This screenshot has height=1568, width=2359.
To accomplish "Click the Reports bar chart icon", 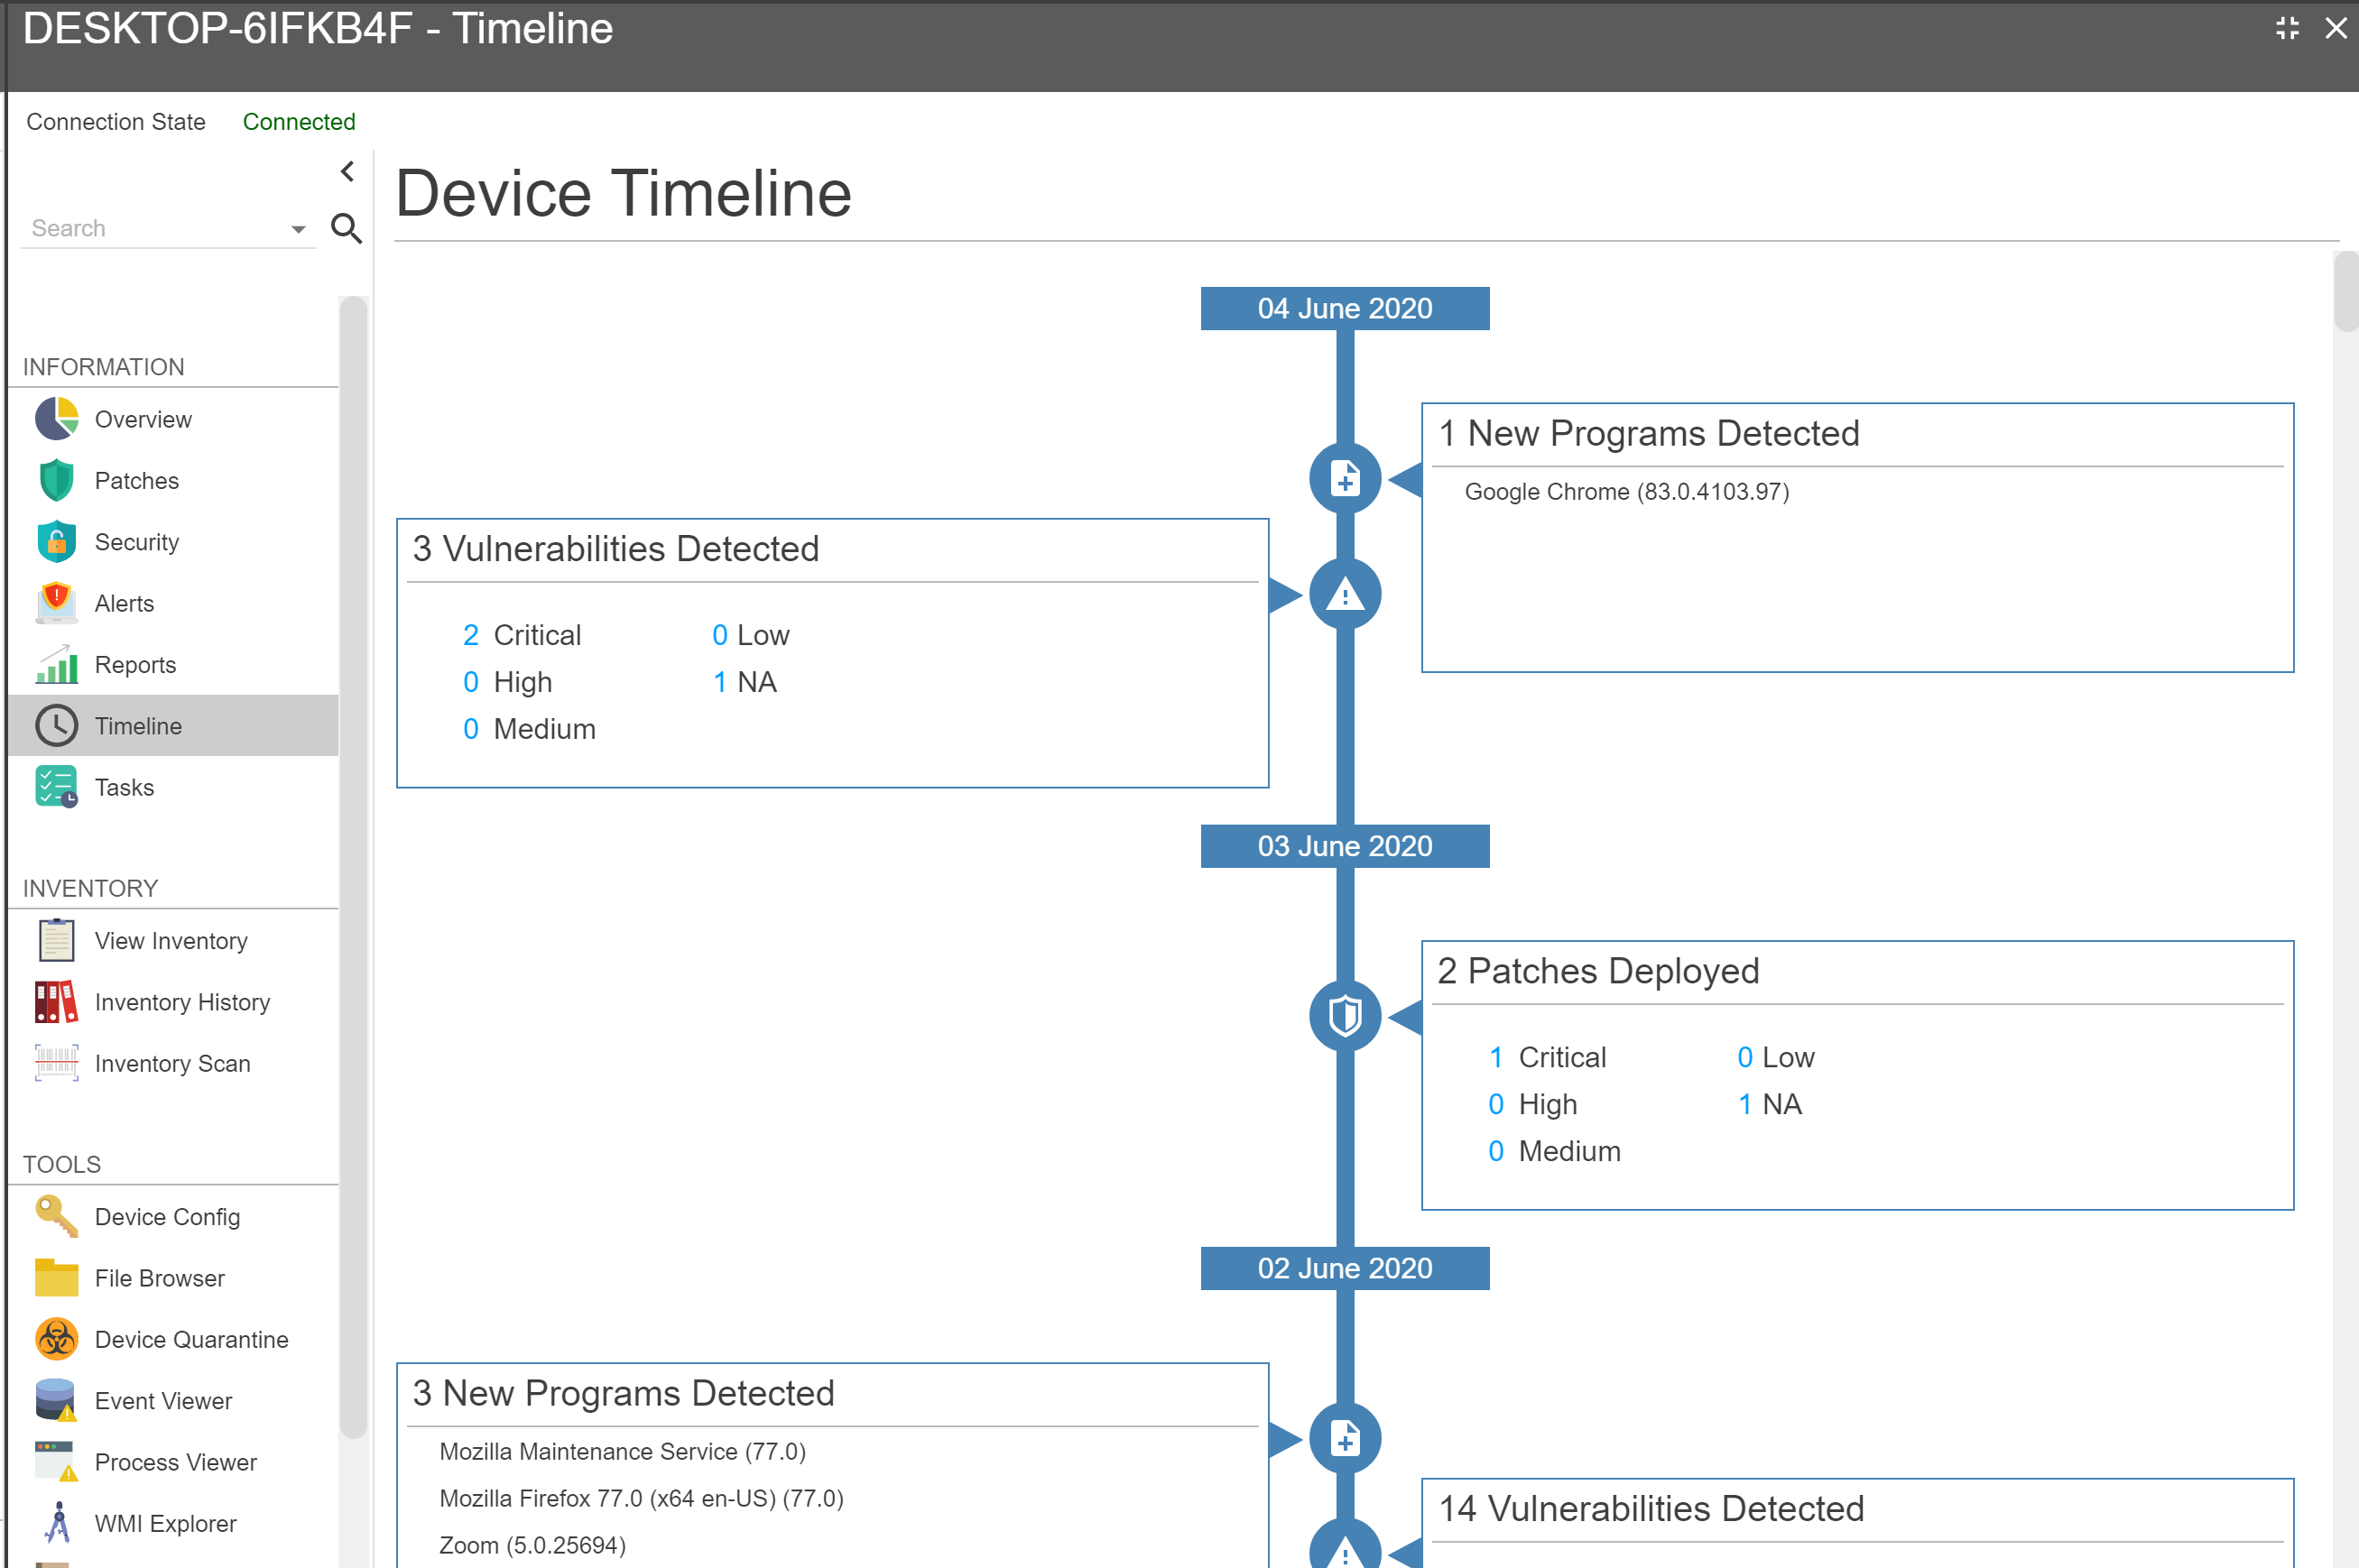I will tap(56, 665).
